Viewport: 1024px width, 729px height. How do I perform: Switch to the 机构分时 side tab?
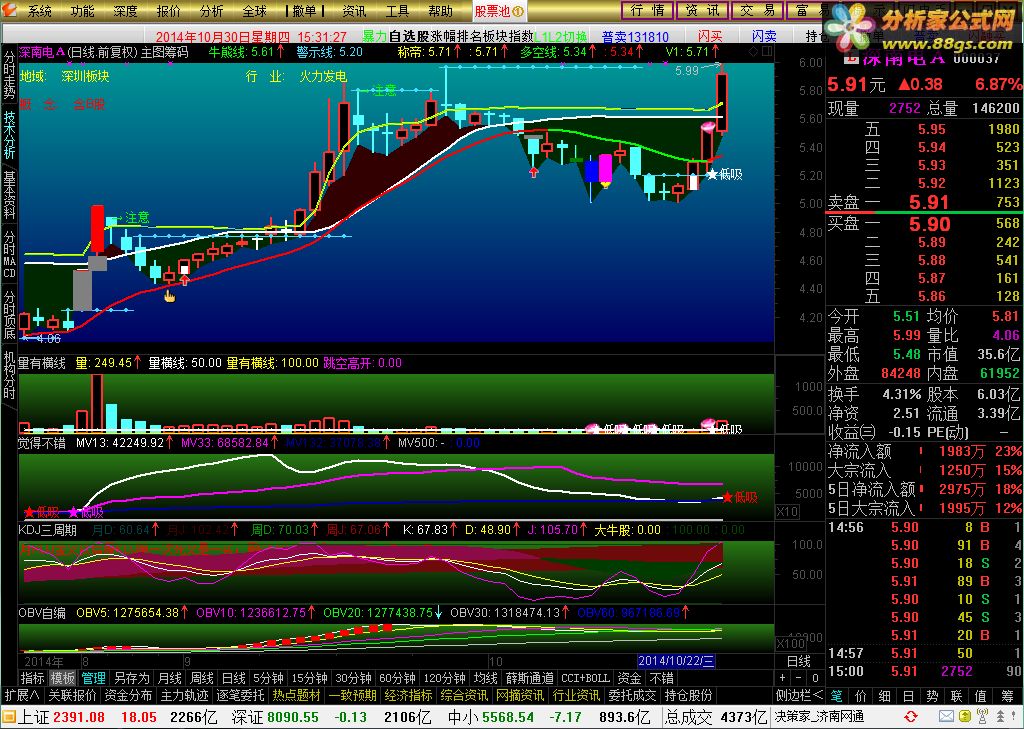pyautogui.click(x=9, y=375)
